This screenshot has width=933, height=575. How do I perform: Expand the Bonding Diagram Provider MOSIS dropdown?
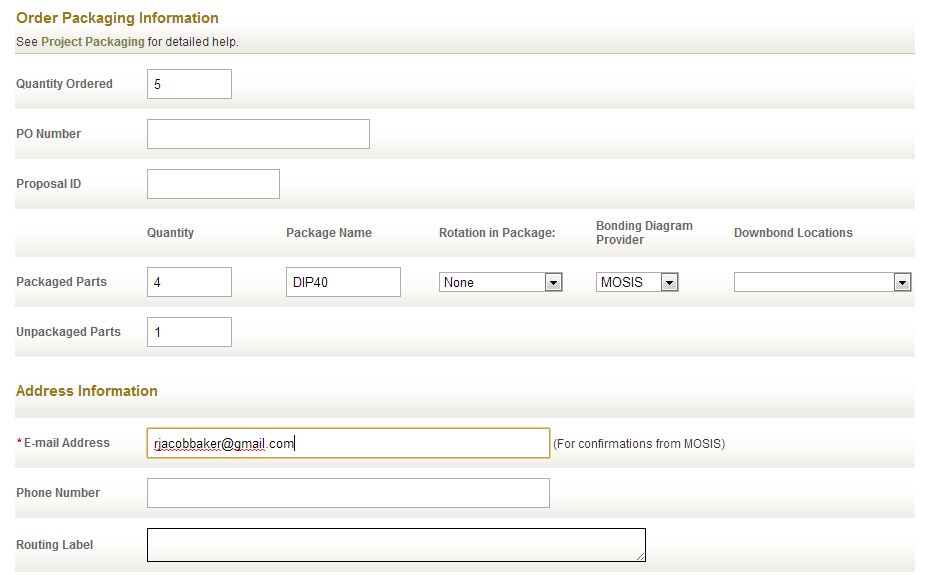point(637,282)
